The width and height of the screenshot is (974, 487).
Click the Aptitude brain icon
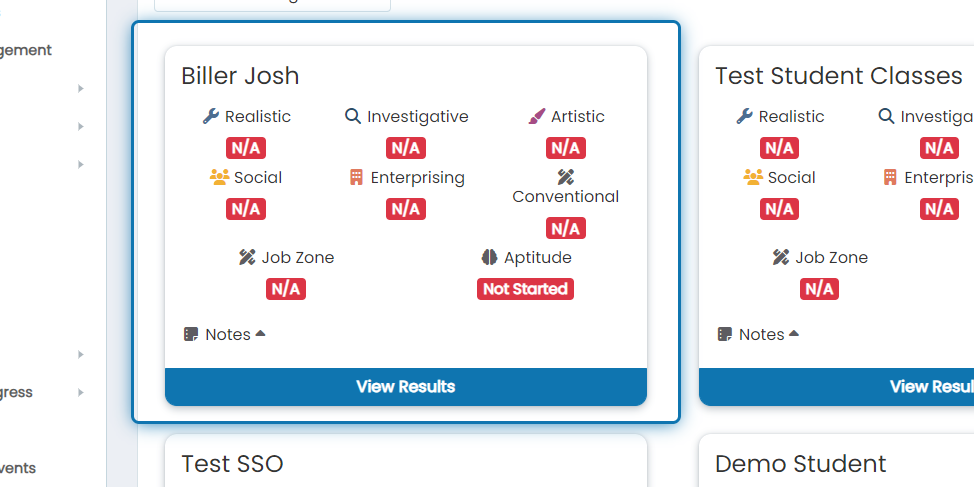coord(489,257)
